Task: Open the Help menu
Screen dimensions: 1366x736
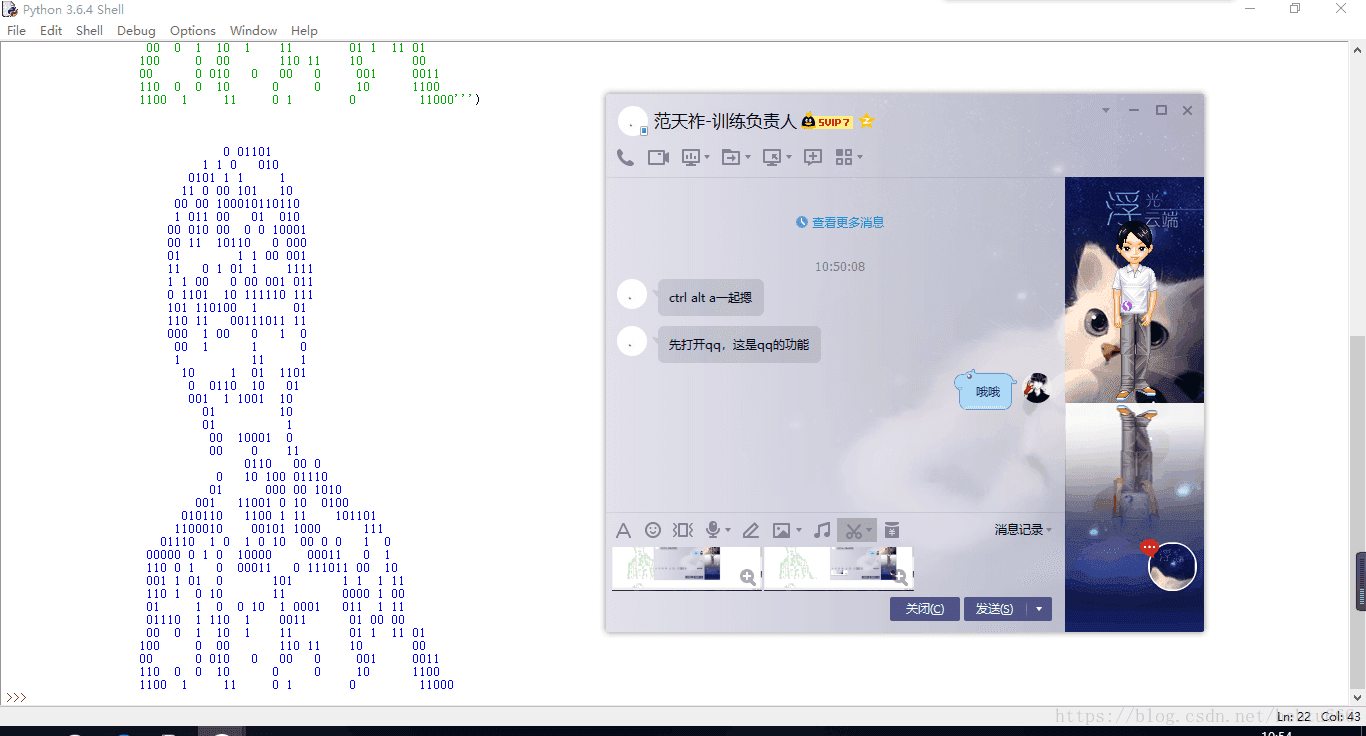Action: [304, 30]
